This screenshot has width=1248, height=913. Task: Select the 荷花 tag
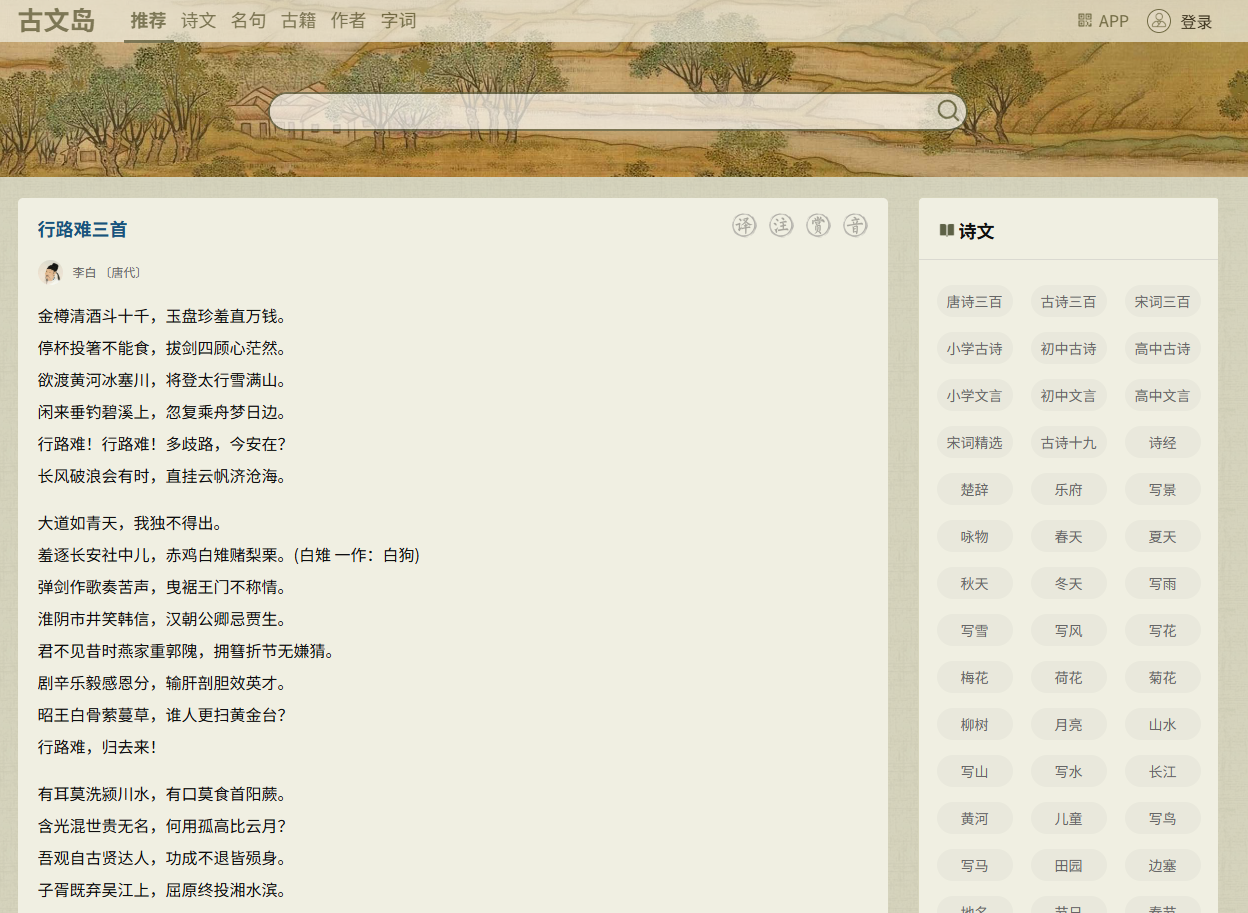coord(1069,678)
